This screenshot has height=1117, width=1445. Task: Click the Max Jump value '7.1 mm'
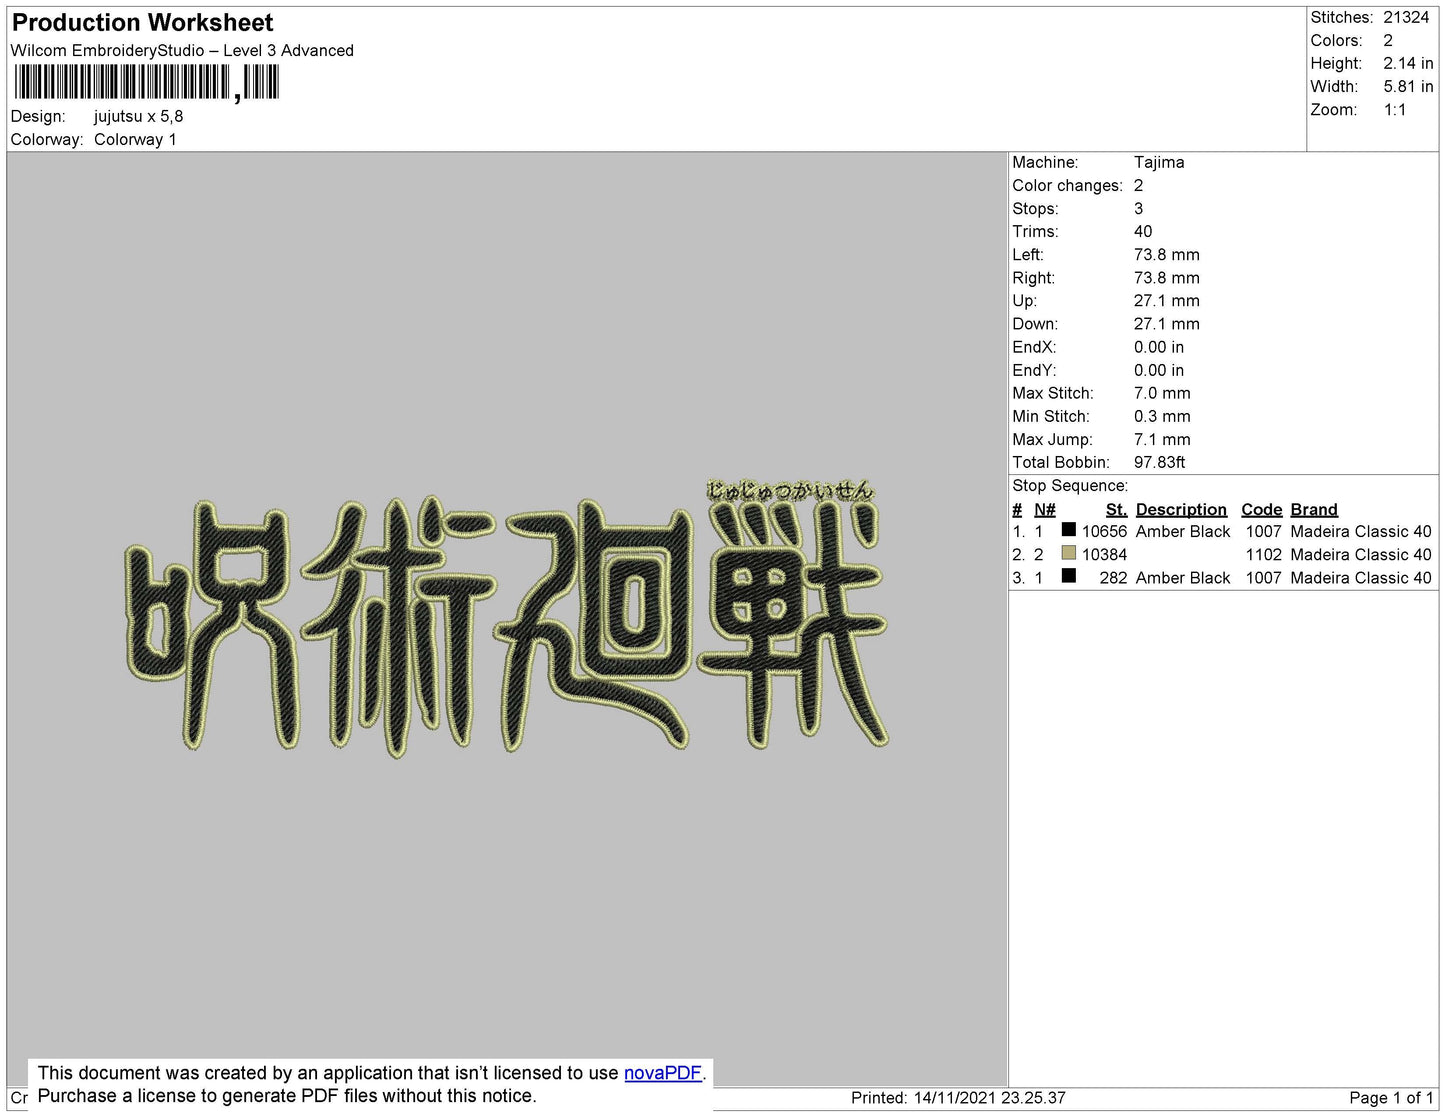1162,439
